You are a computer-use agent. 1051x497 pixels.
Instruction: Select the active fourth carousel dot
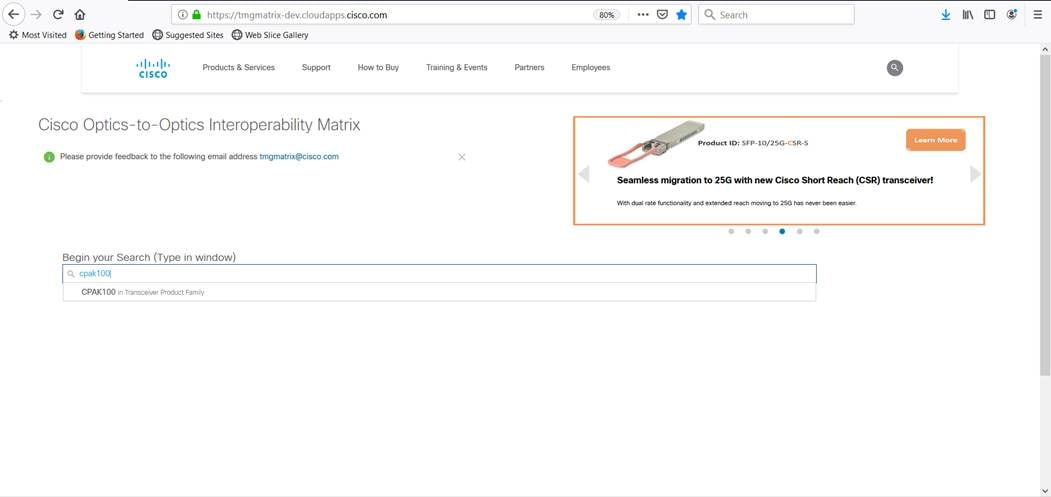tap(782, 231)
